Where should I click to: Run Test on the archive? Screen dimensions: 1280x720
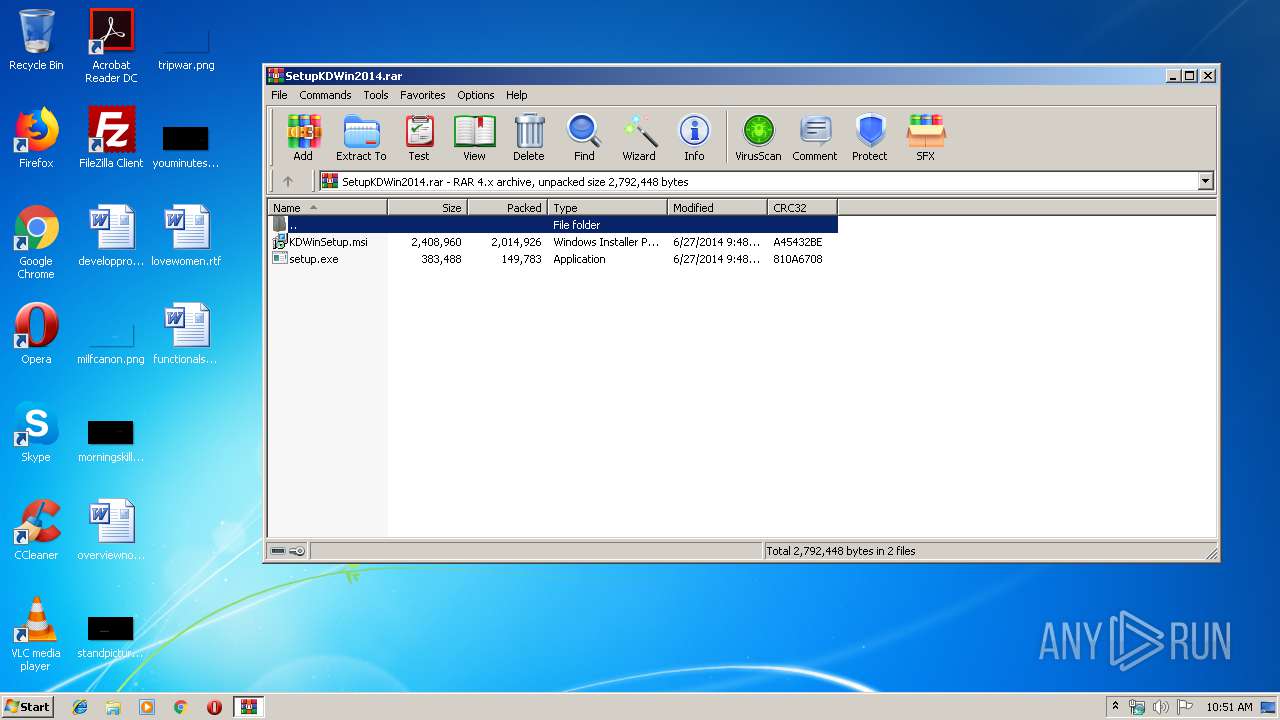419,138
